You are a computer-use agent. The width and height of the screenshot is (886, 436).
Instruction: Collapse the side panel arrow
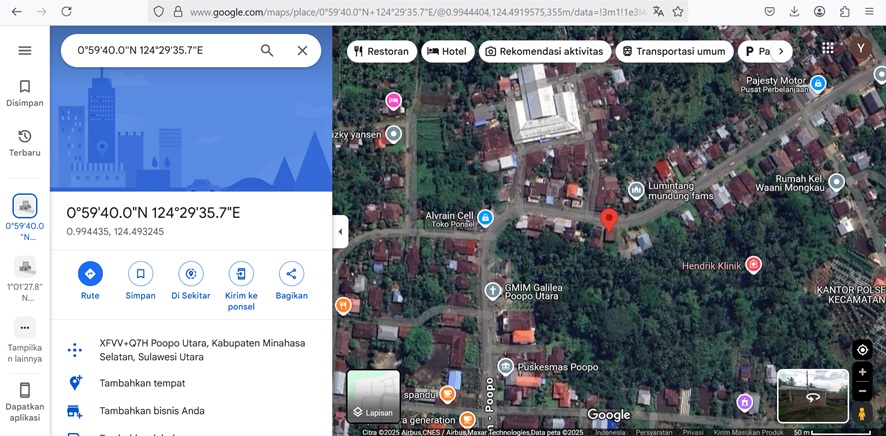pos(340,232)
